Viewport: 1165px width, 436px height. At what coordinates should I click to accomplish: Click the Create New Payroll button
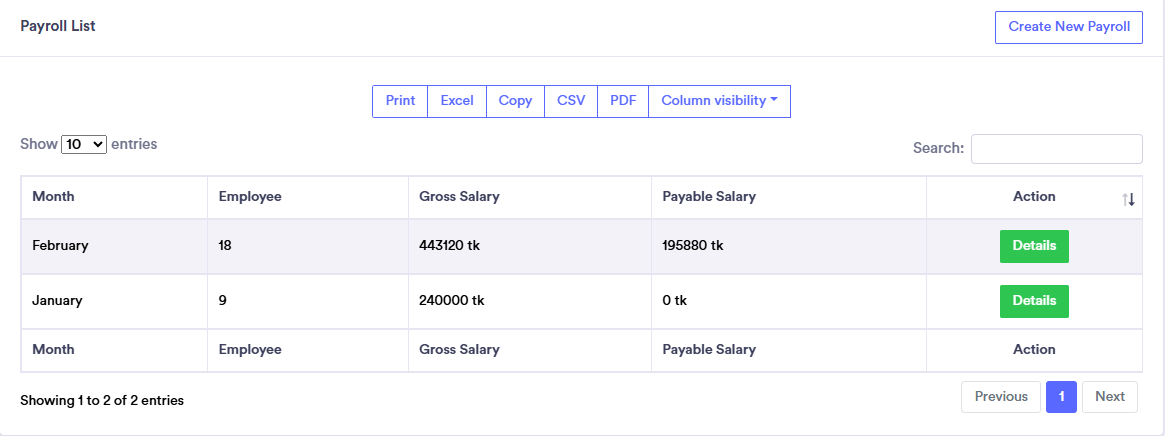[1068, 27]
